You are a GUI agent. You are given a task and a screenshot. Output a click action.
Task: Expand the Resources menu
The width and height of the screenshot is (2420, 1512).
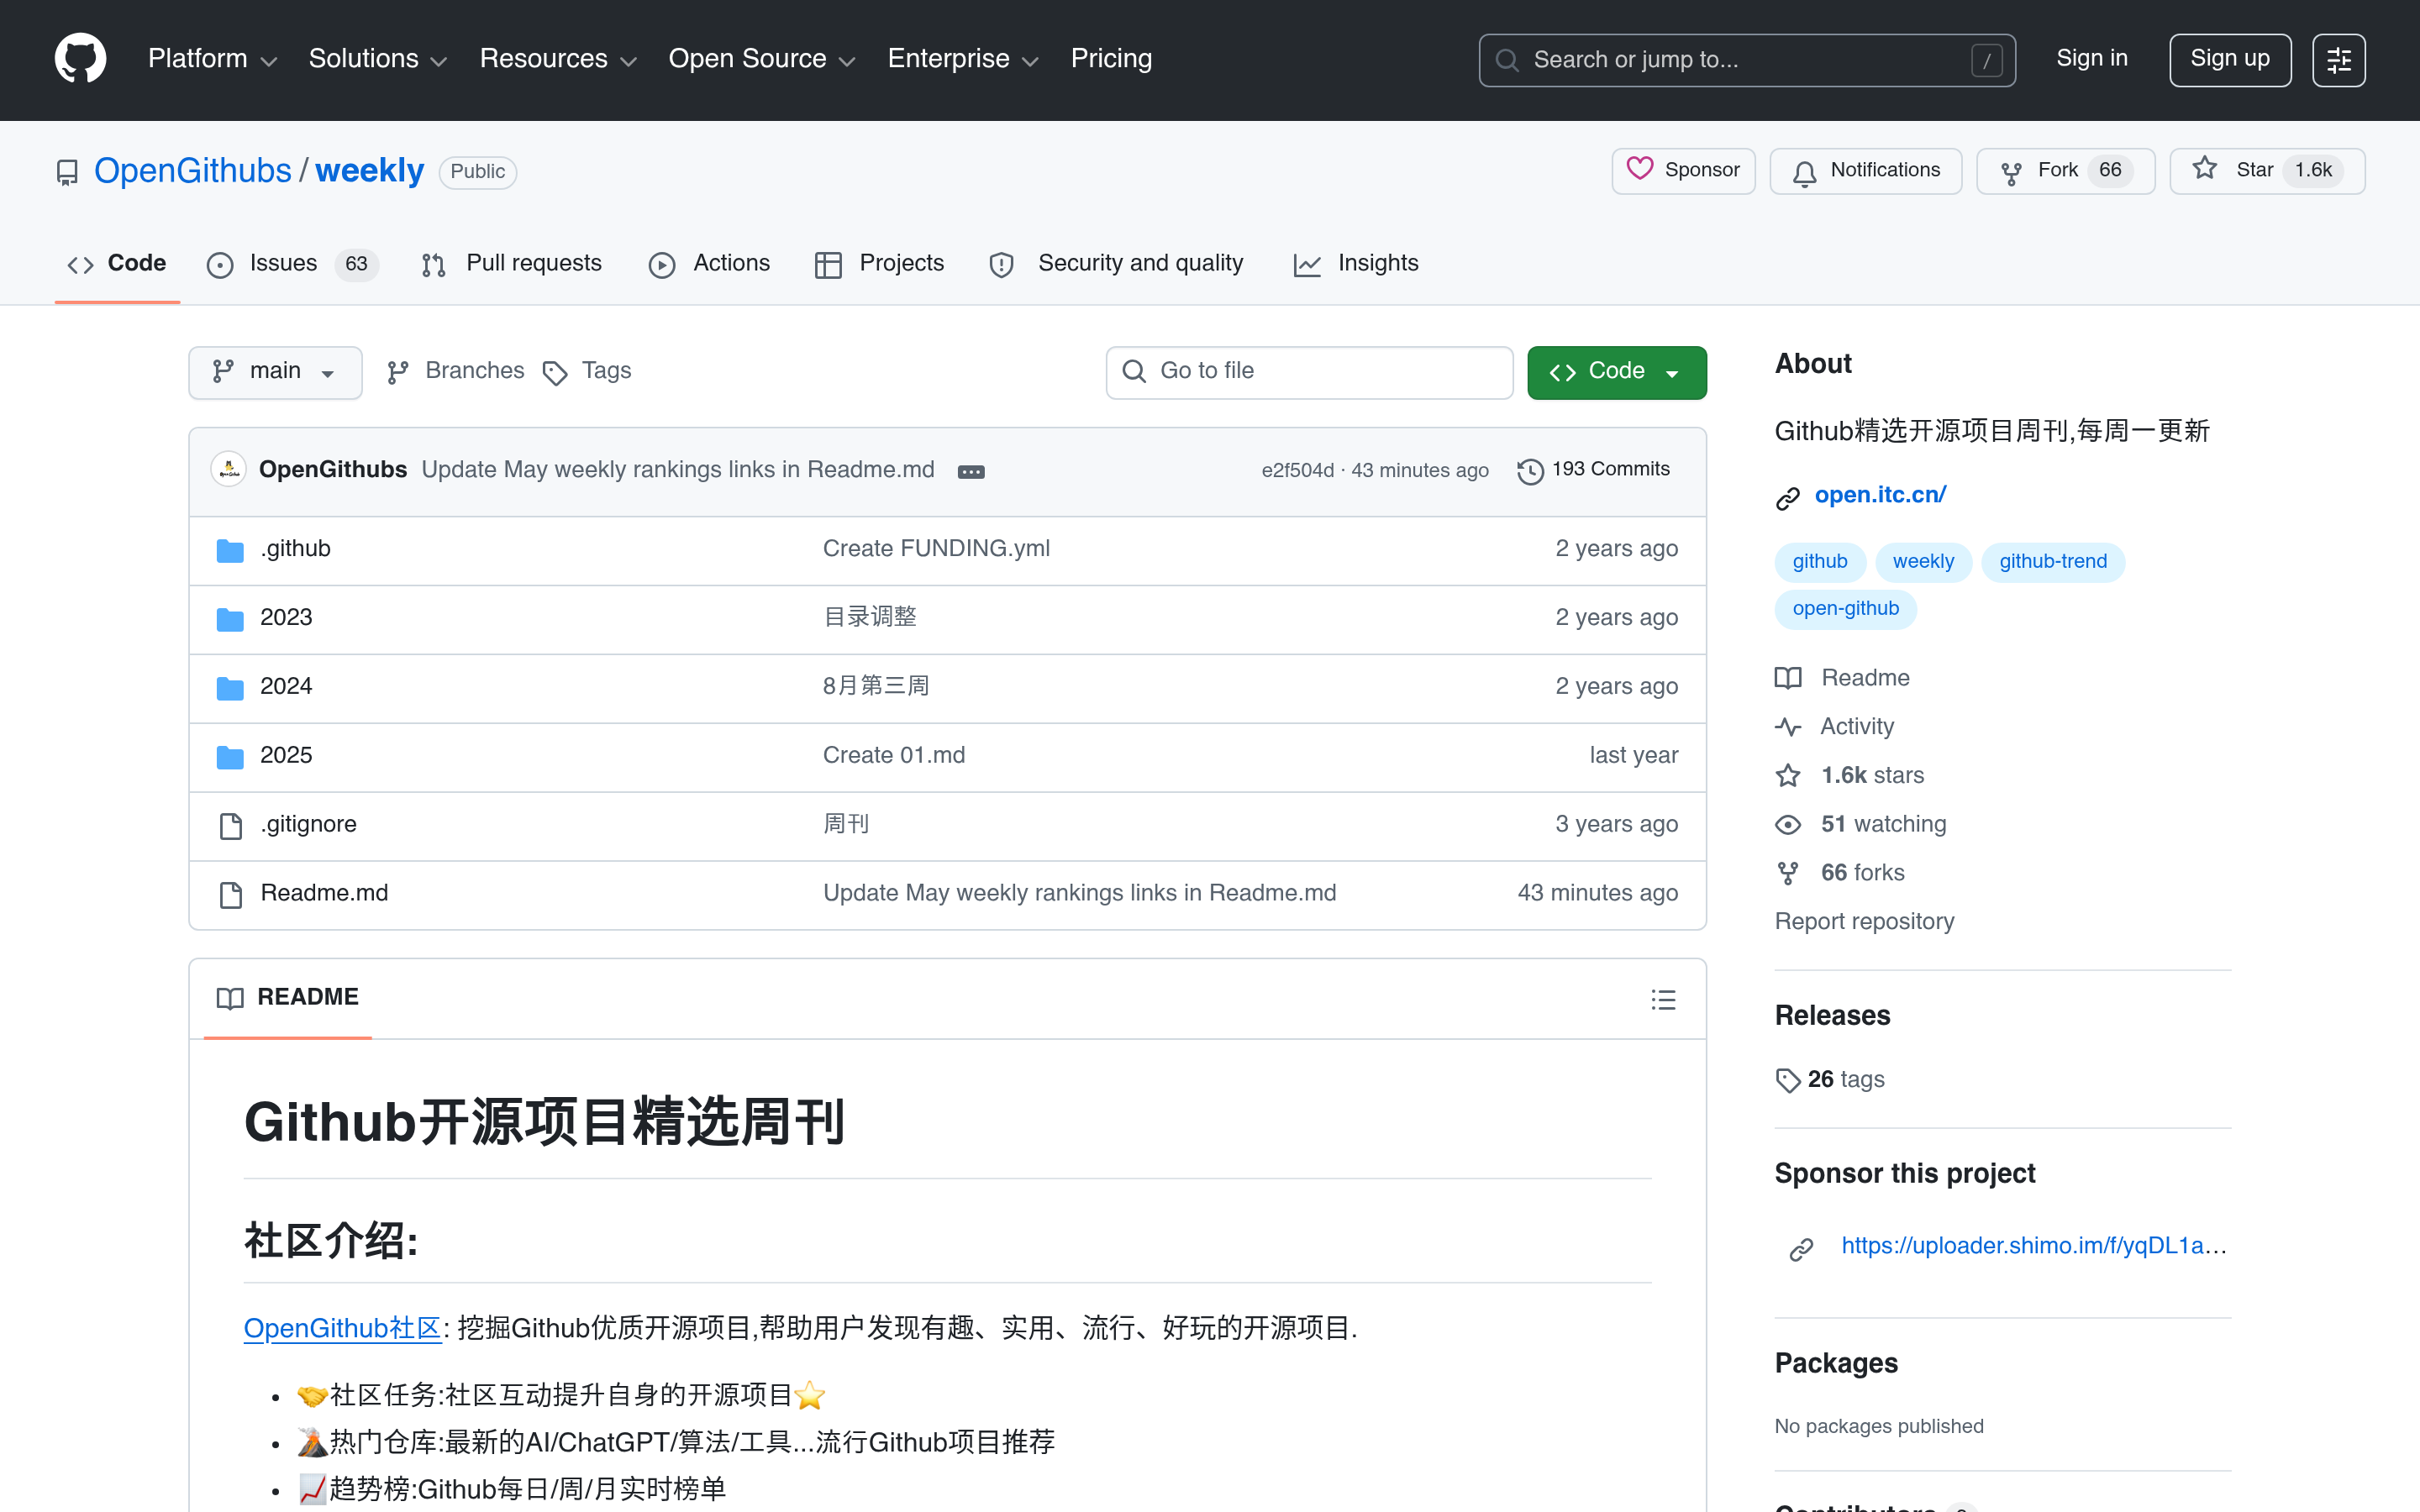[558, 59]
